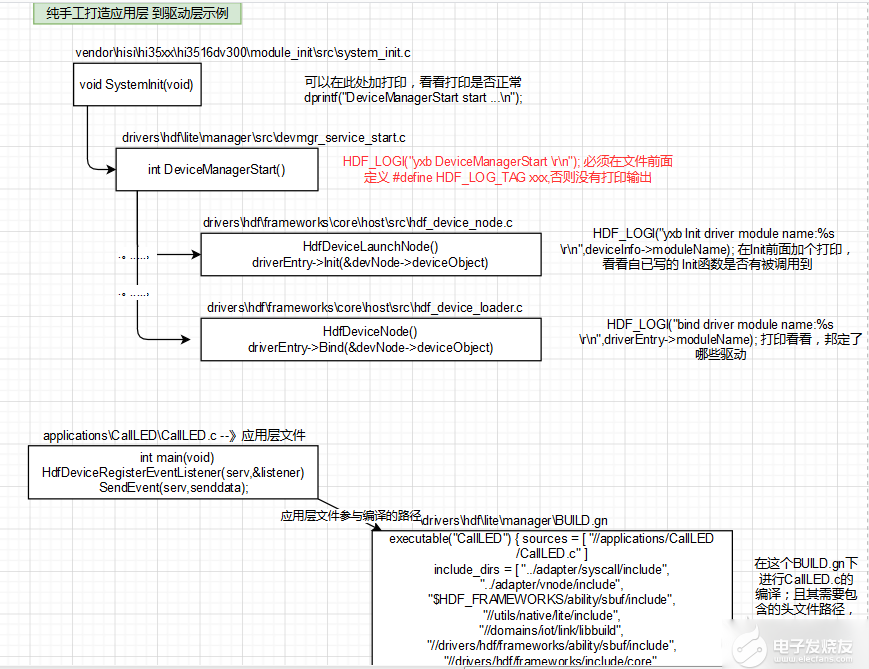
Task: Click the red HDF_LOG_TAG warning note
Action: coord(508,168)
